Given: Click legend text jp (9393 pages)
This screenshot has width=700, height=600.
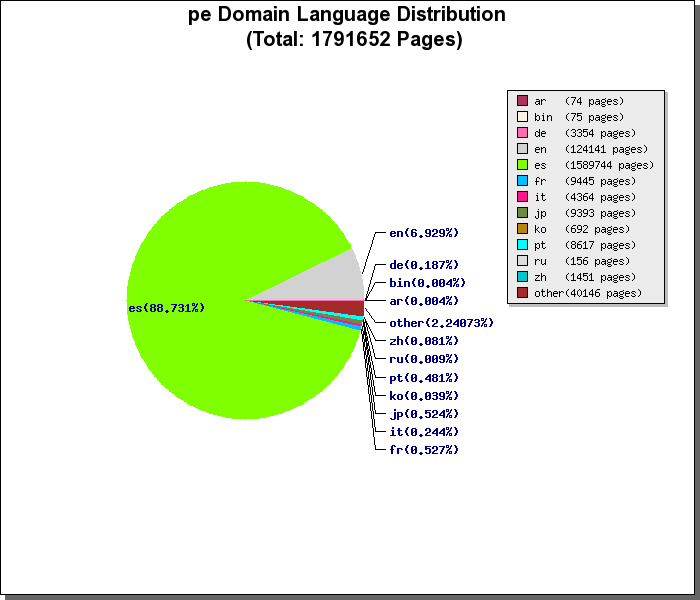Looking at the screenshot, I should (x=585, y=213).
